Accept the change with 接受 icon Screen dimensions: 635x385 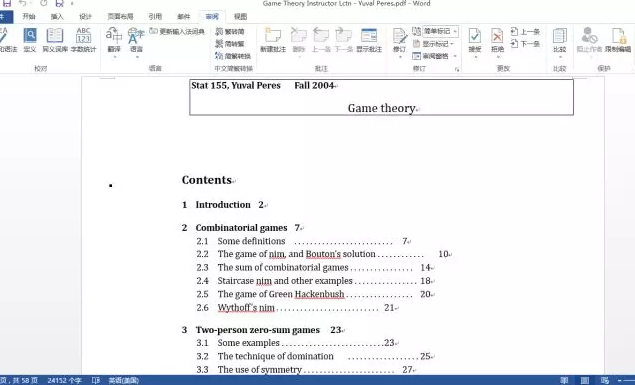click(475, 40)
